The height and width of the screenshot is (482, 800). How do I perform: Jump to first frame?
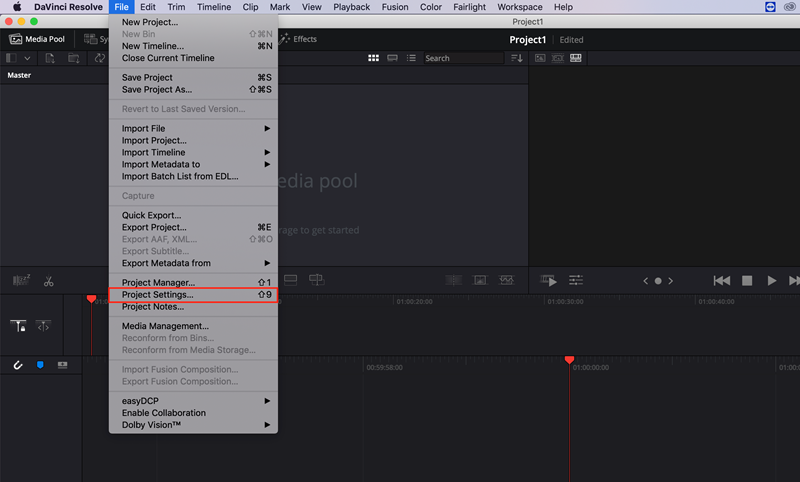pyautogui.click(x=721, y=281)
